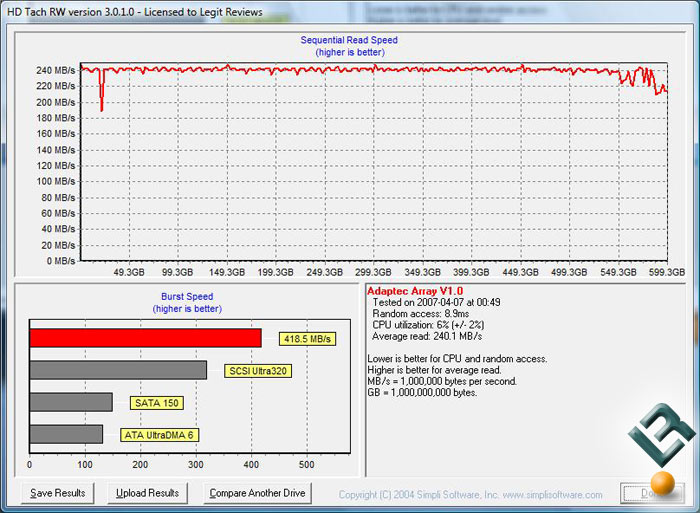
Task: Click the 200 MB/s axis label
Action: (56, 102)
